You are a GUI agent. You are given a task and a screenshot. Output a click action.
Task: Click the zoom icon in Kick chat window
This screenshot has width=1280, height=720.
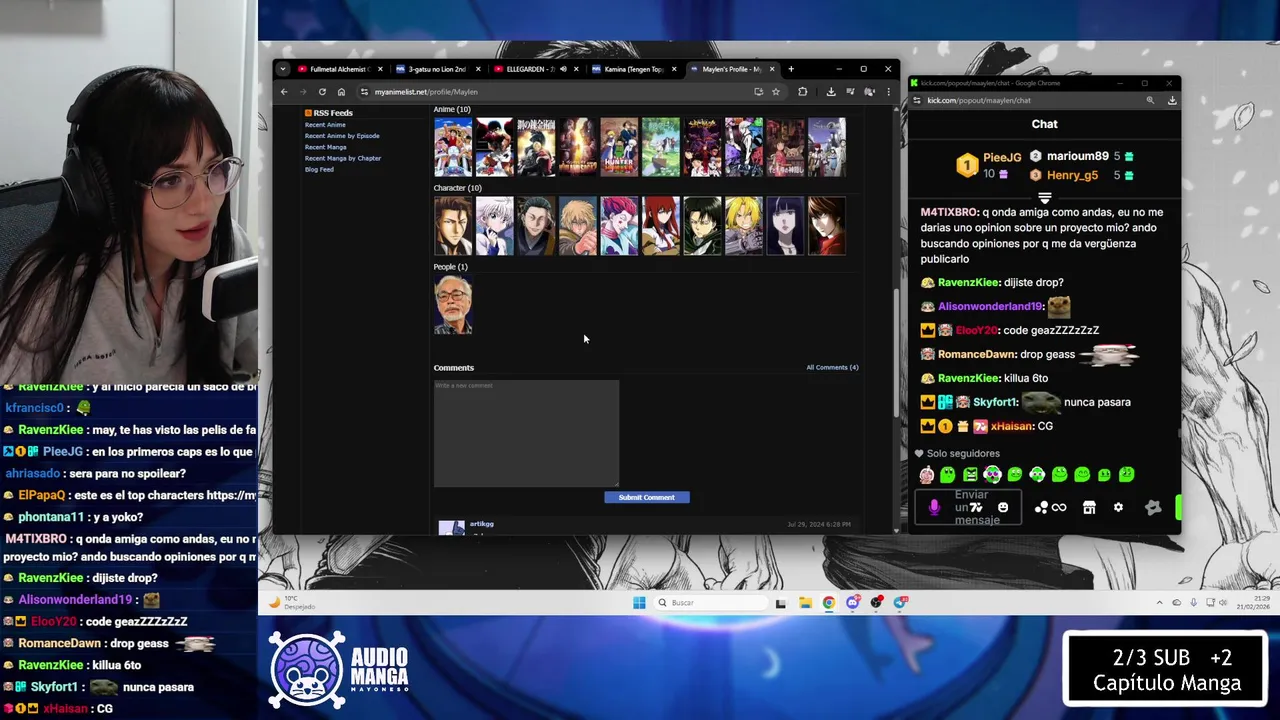coord(1150,100)
